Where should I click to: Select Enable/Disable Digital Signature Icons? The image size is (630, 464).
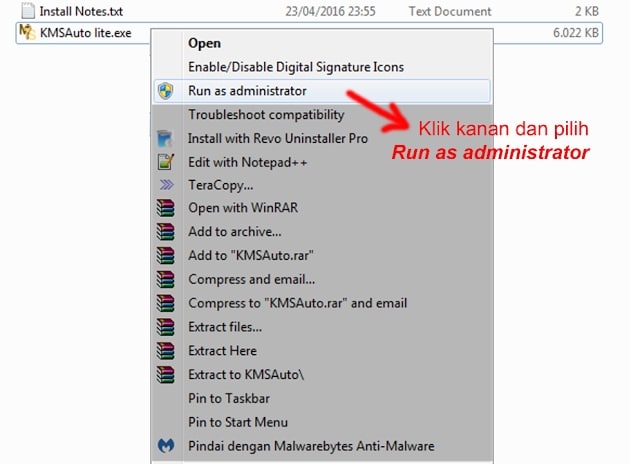tap(322, 67)
